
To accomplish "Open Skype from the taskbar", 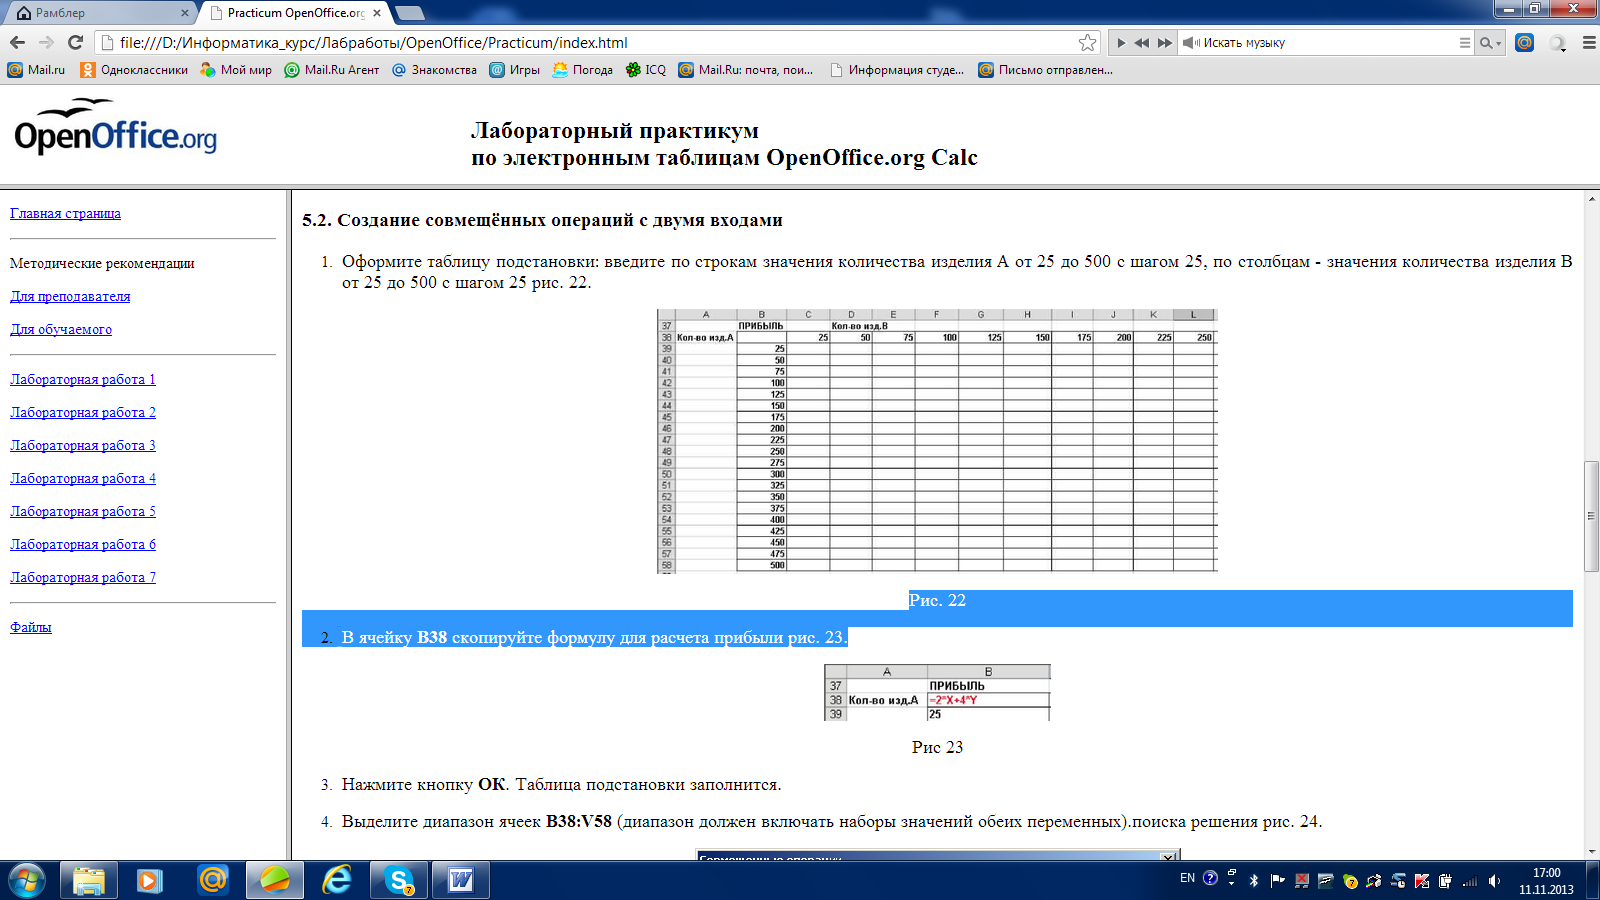I will tap(399, 881).
